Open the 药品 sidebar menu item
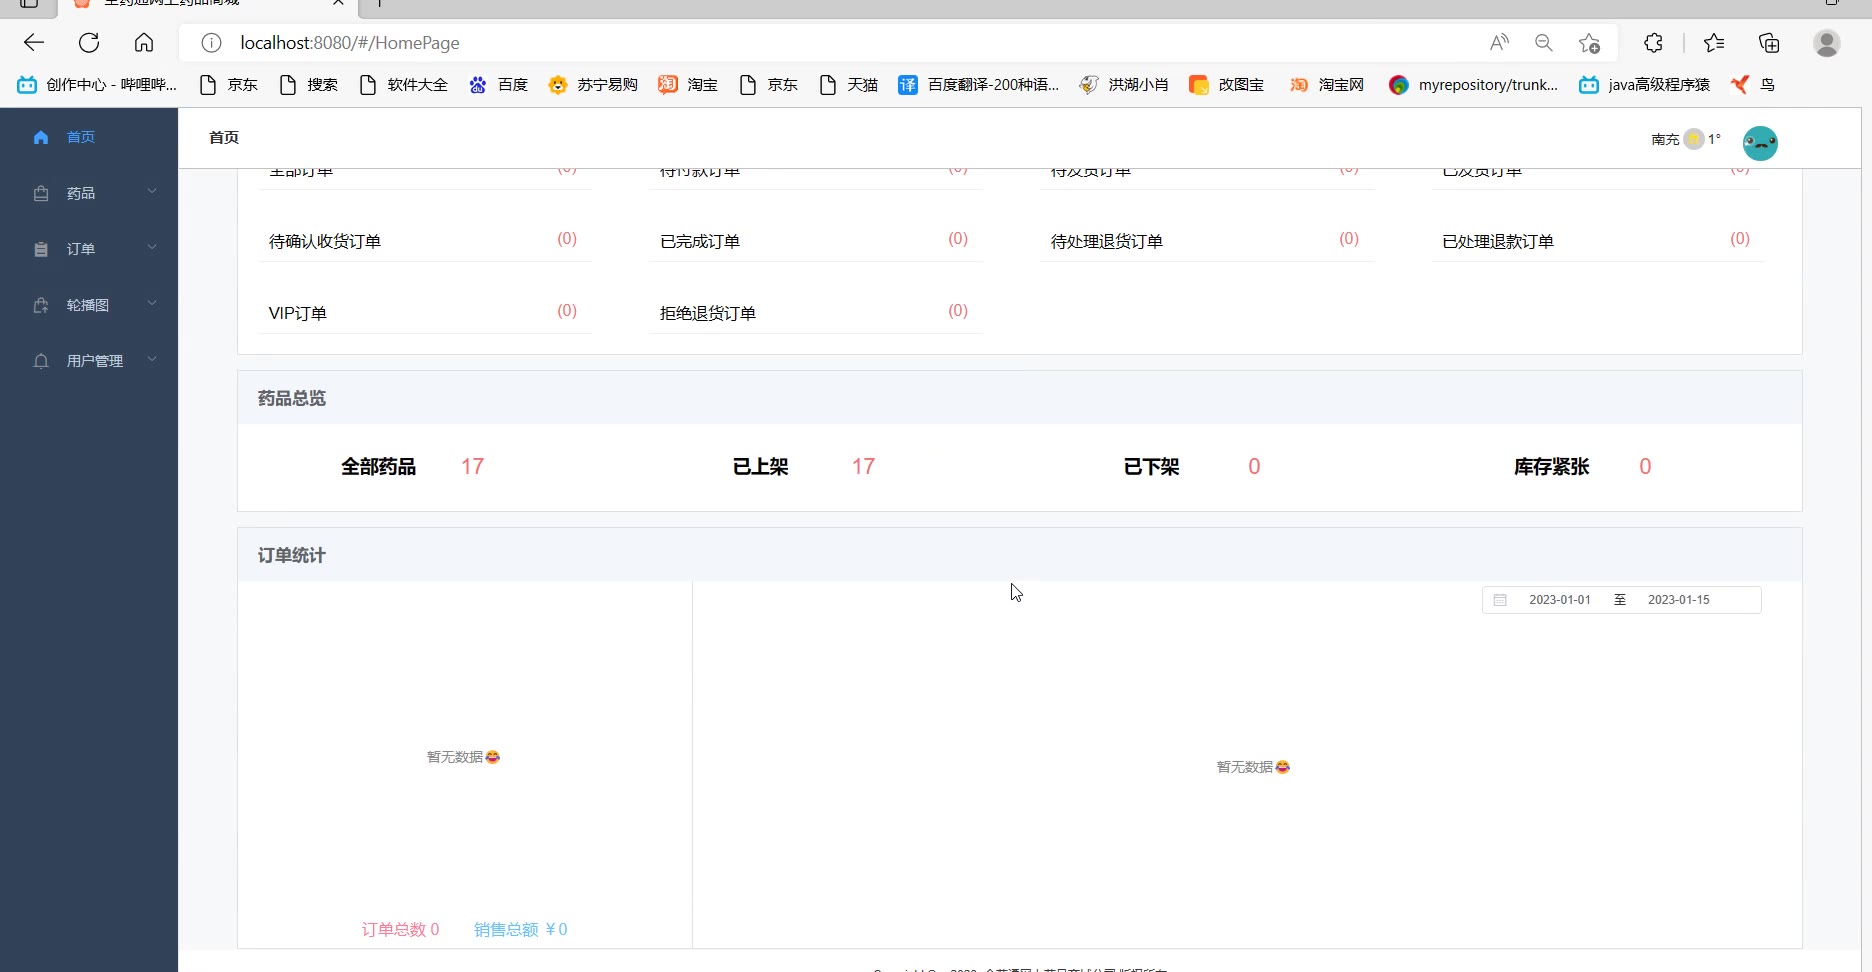Image resolution: width=1872 pixels, height=972 pixels. pos(89,193)
